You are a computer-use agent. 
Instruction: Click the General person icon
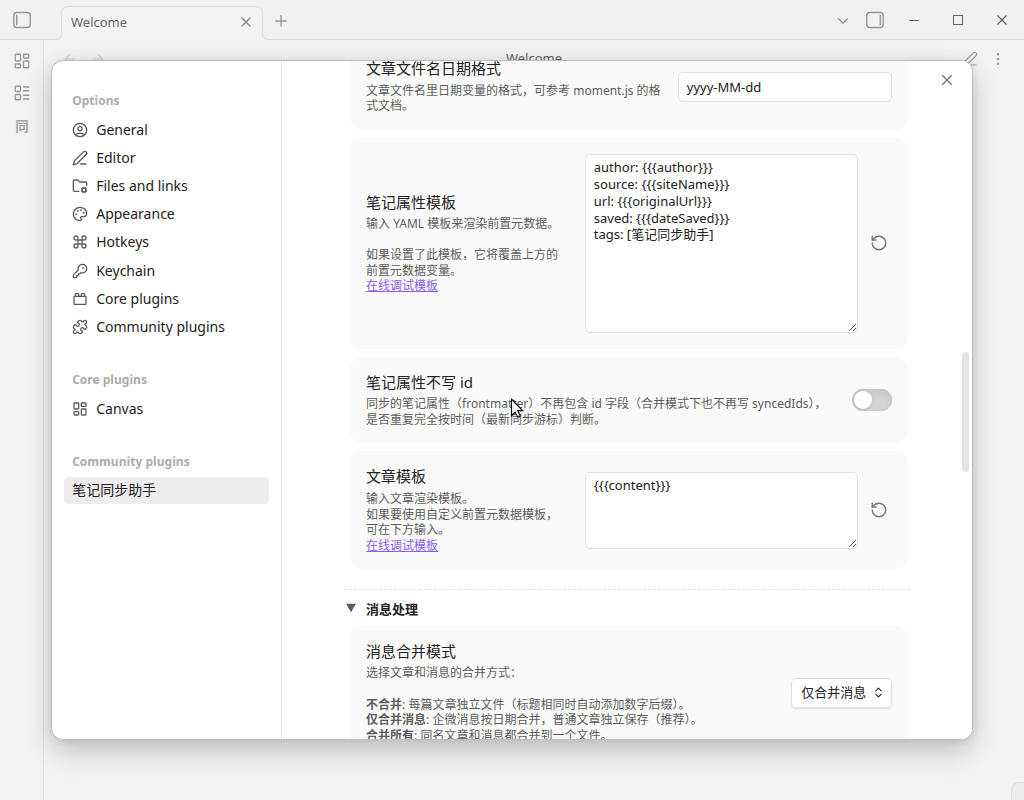tap(80, 130)
